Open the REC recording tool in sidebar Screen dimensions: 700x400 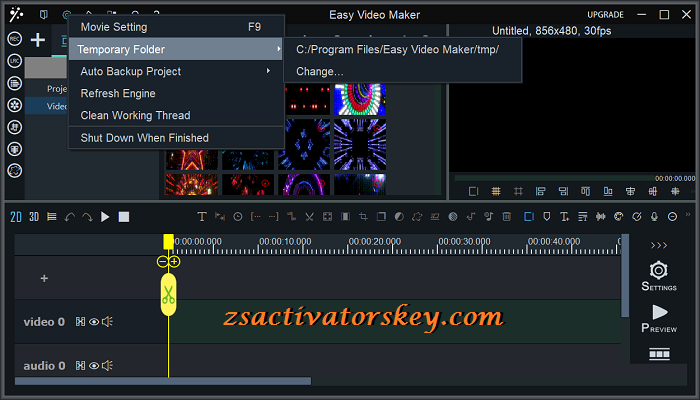click(x=15, y=39)
